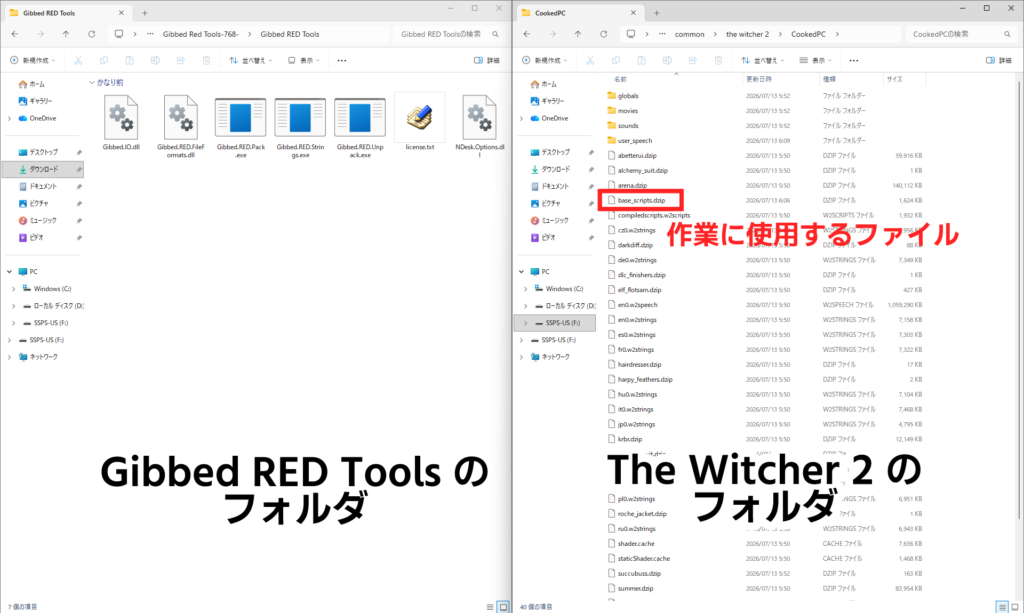
Task: Collapse PC tree in Gibbed RED Tools sidebar
Action: (x=9, y=272)
